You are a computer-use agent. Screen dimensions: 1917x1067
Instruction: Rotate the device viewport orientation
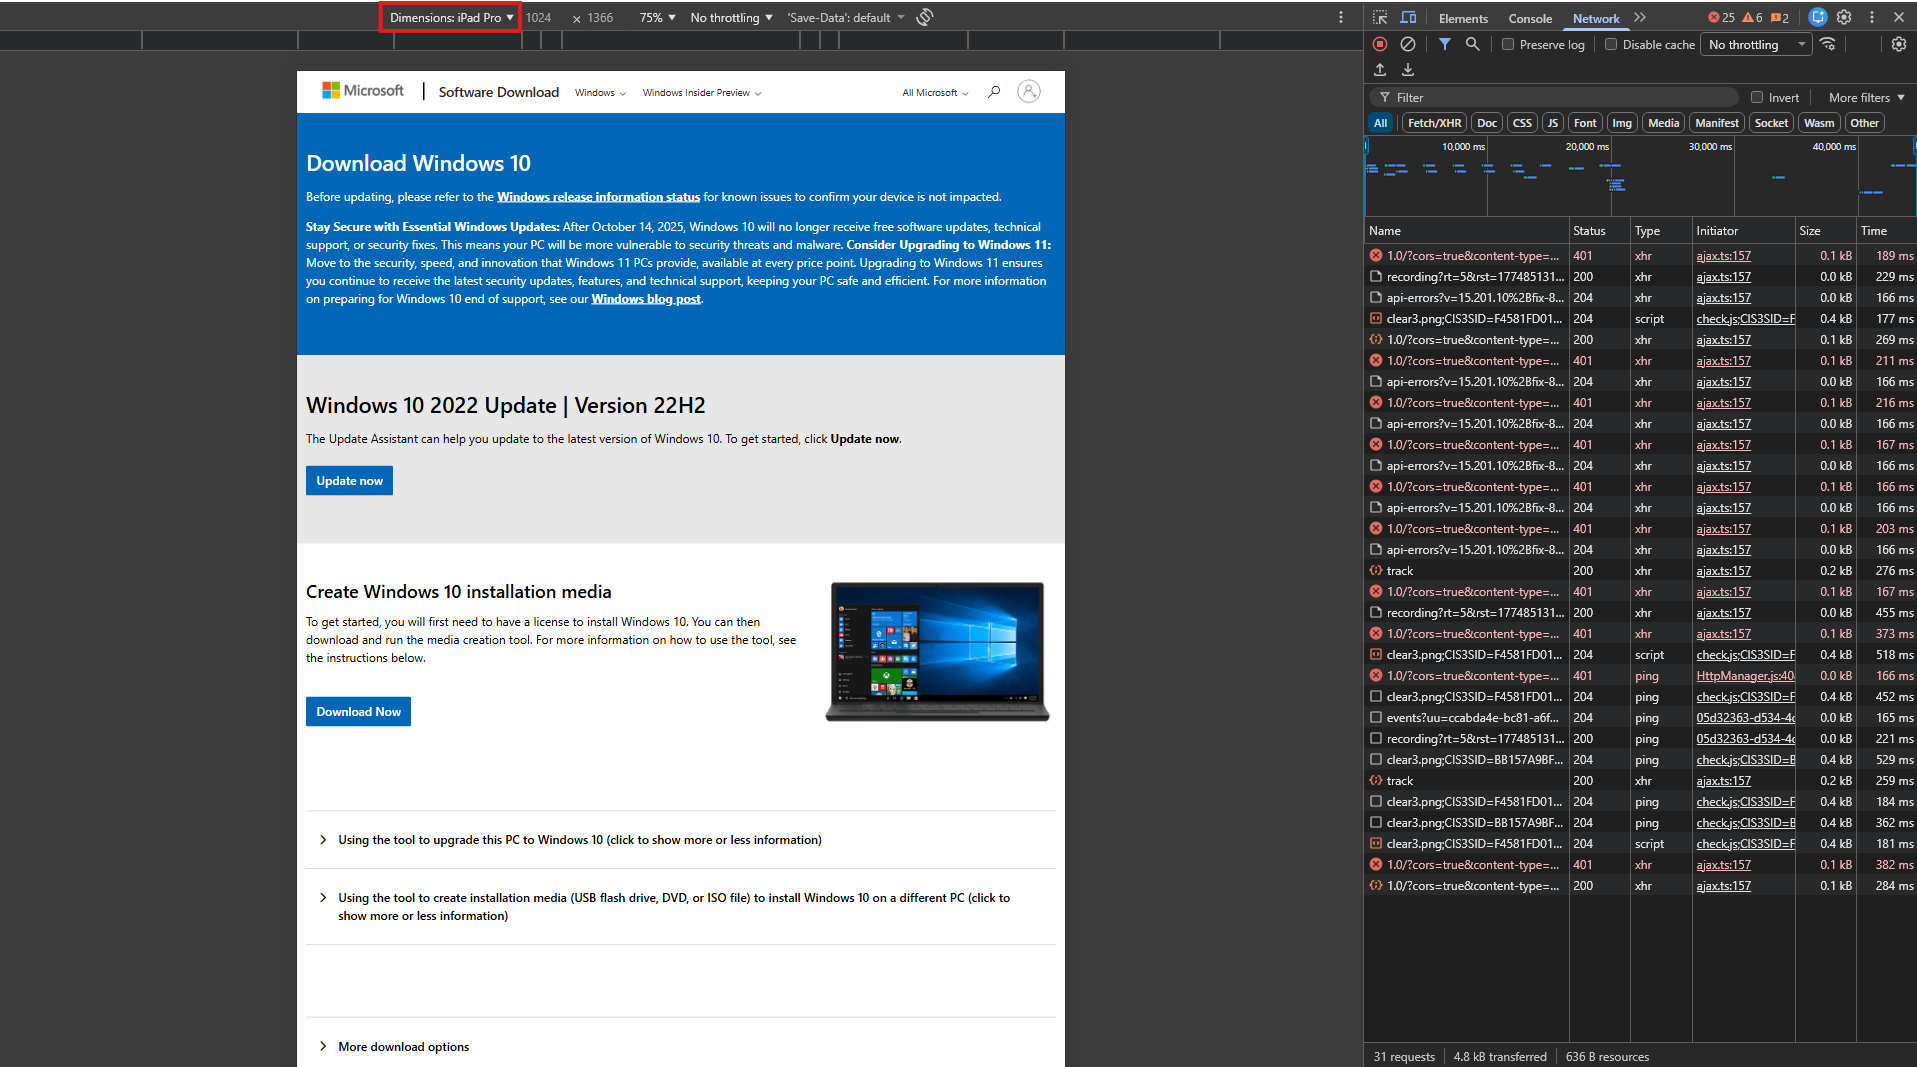[925, 17]
